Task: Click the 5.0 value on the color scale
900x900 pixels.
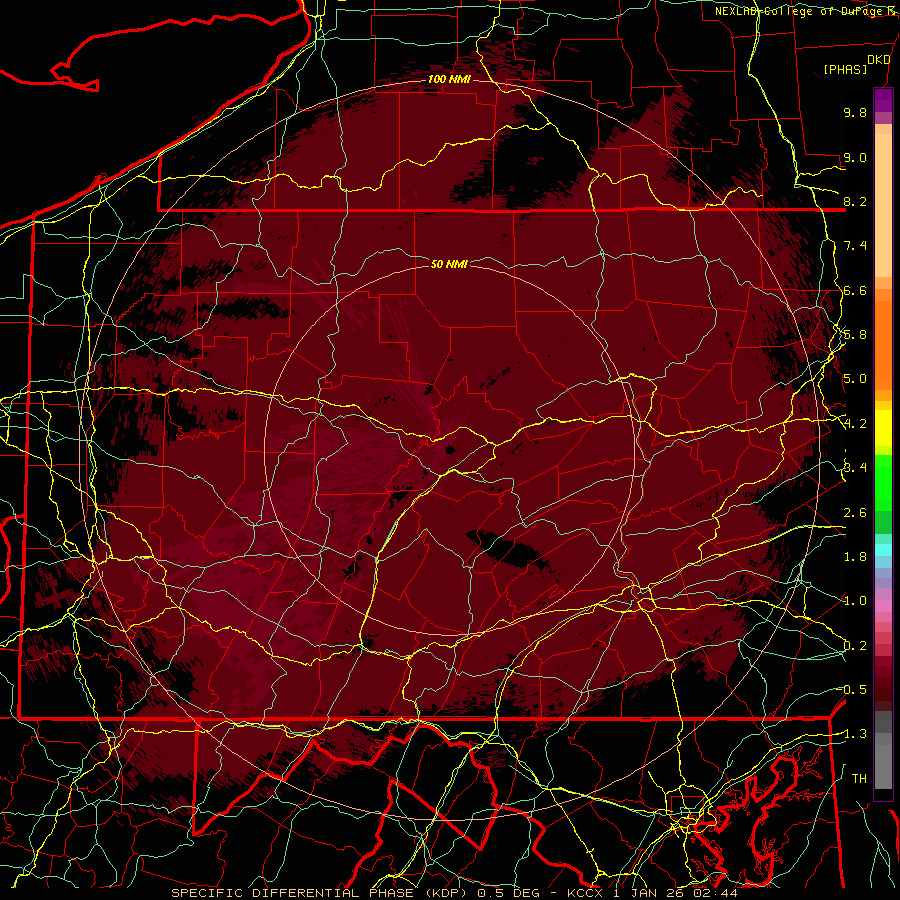Action: coord(855,379)
